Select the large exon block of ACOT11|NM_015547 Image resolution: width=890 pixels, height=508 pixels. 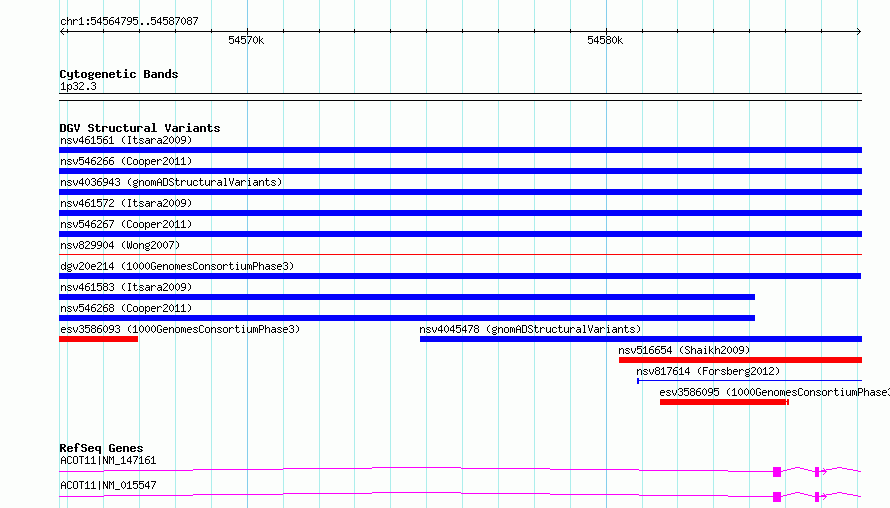click(777, 497)
